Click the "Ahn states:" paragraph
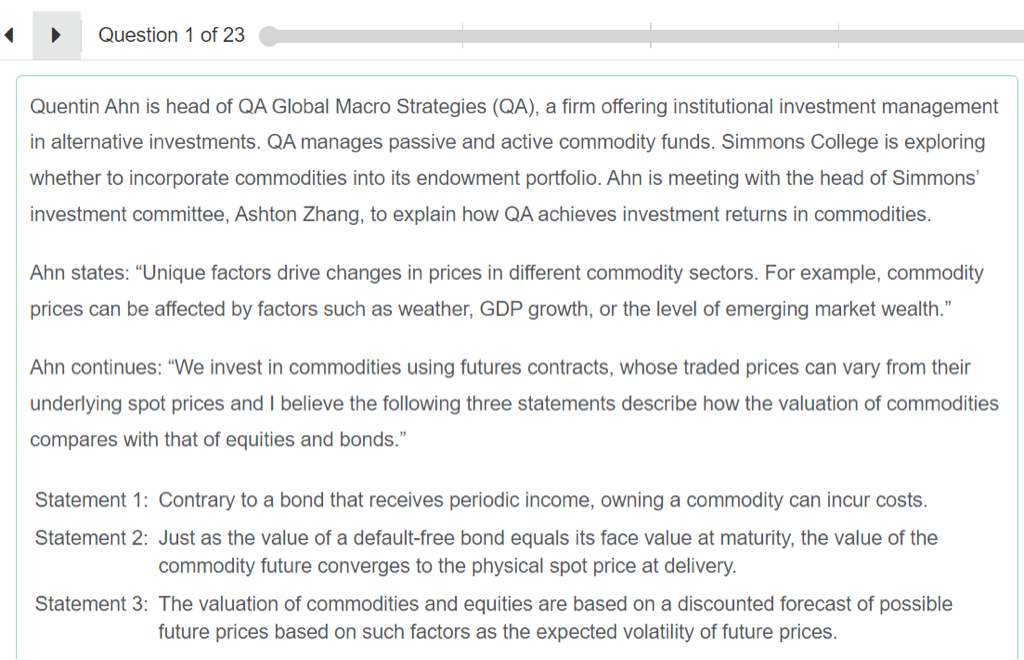Screen dimensions: 1024x660 coord(506,291)
